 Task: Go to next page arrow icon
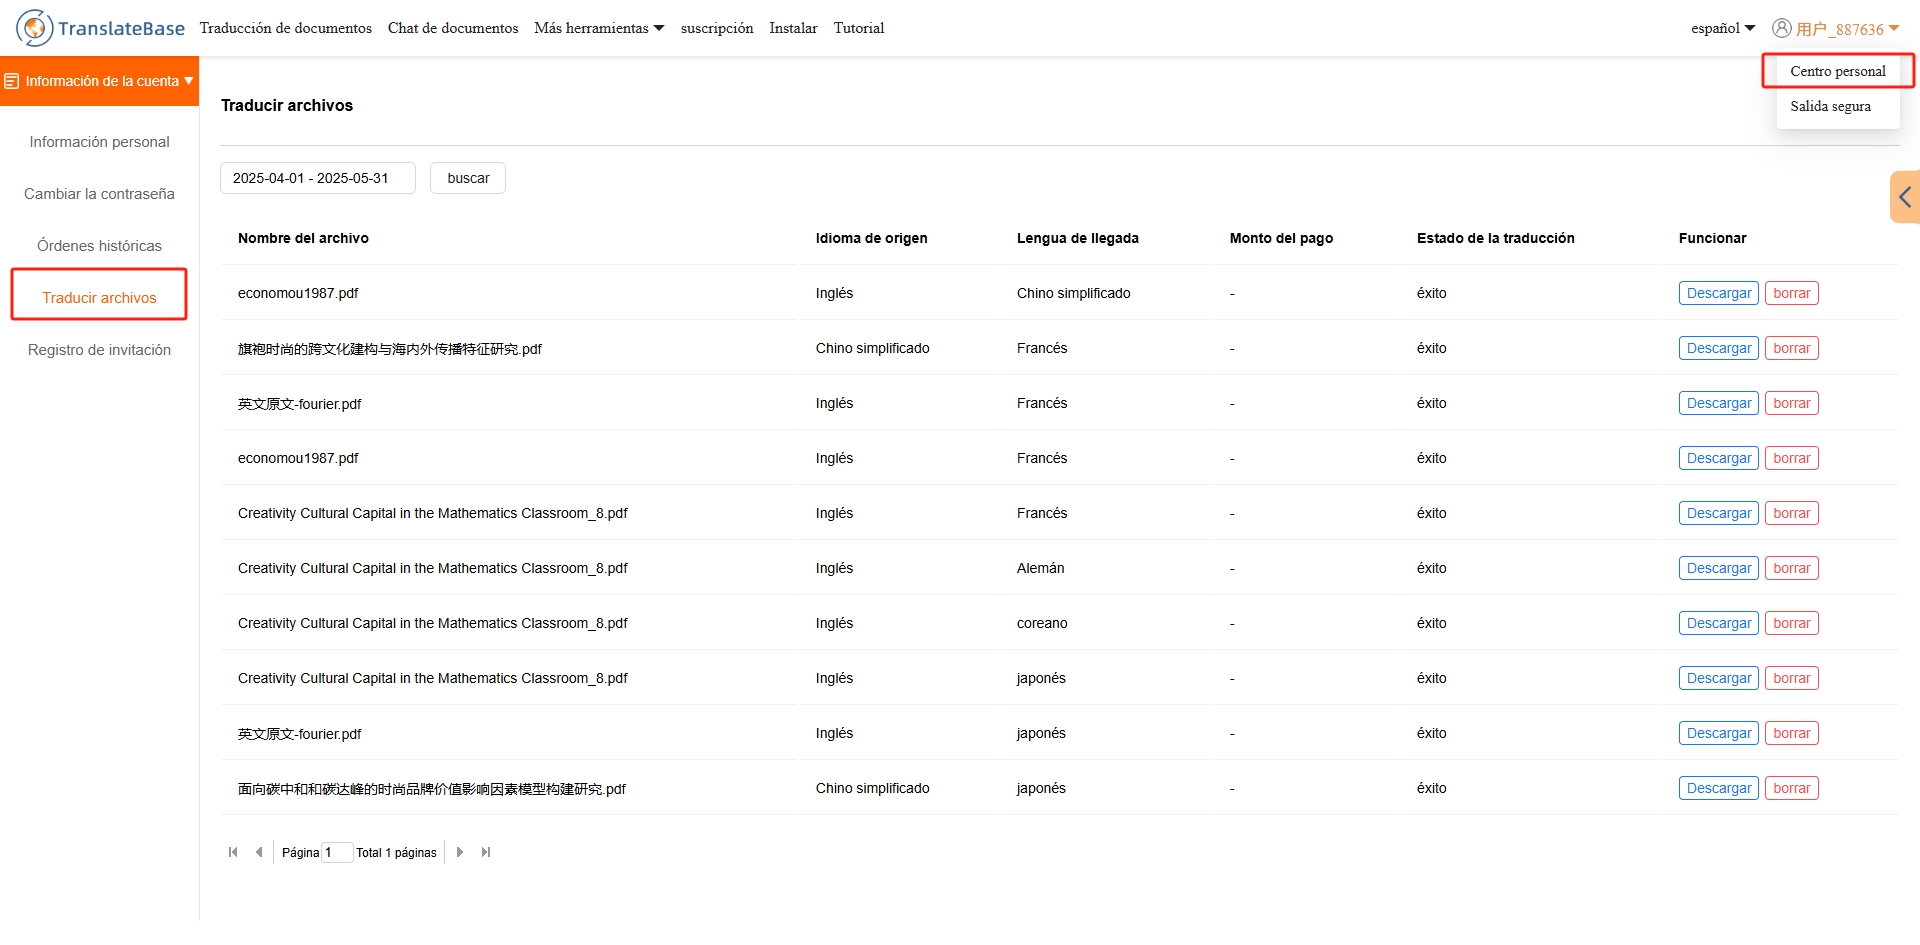tap(460, 852)
